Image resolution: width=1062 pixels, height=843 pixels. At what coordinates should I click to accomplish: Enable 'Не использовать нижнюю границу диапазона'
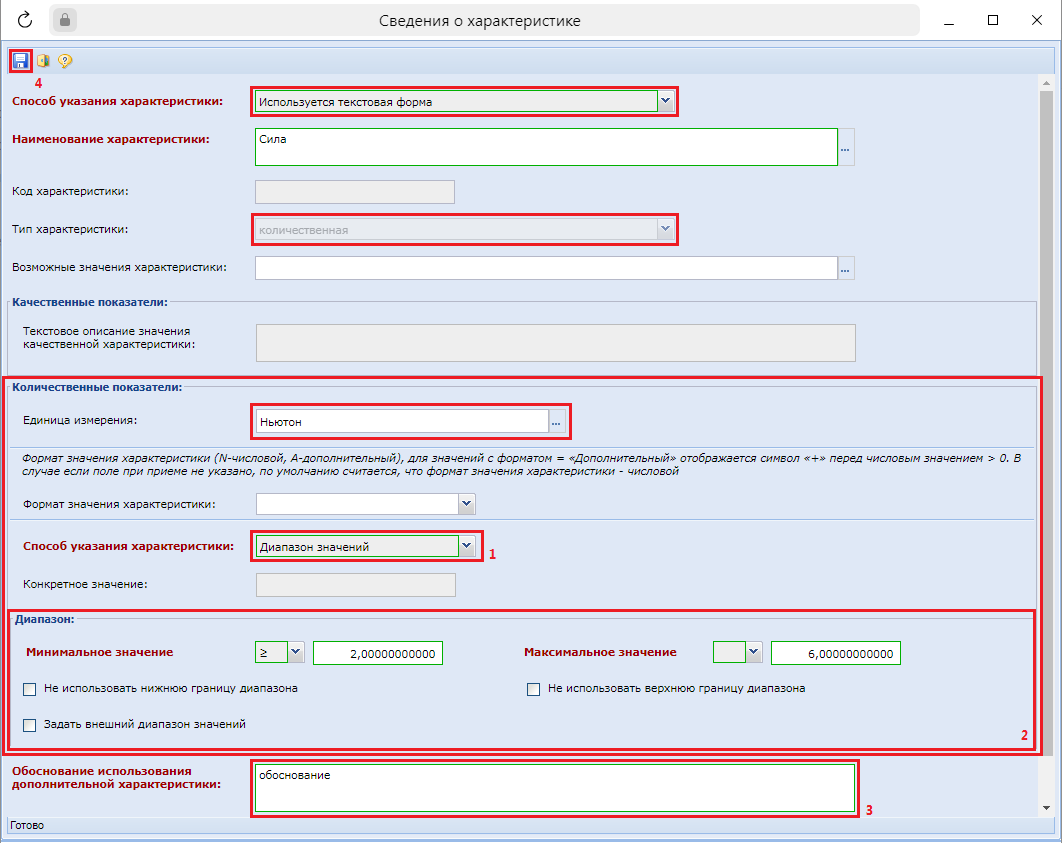[x=30, y=689]
